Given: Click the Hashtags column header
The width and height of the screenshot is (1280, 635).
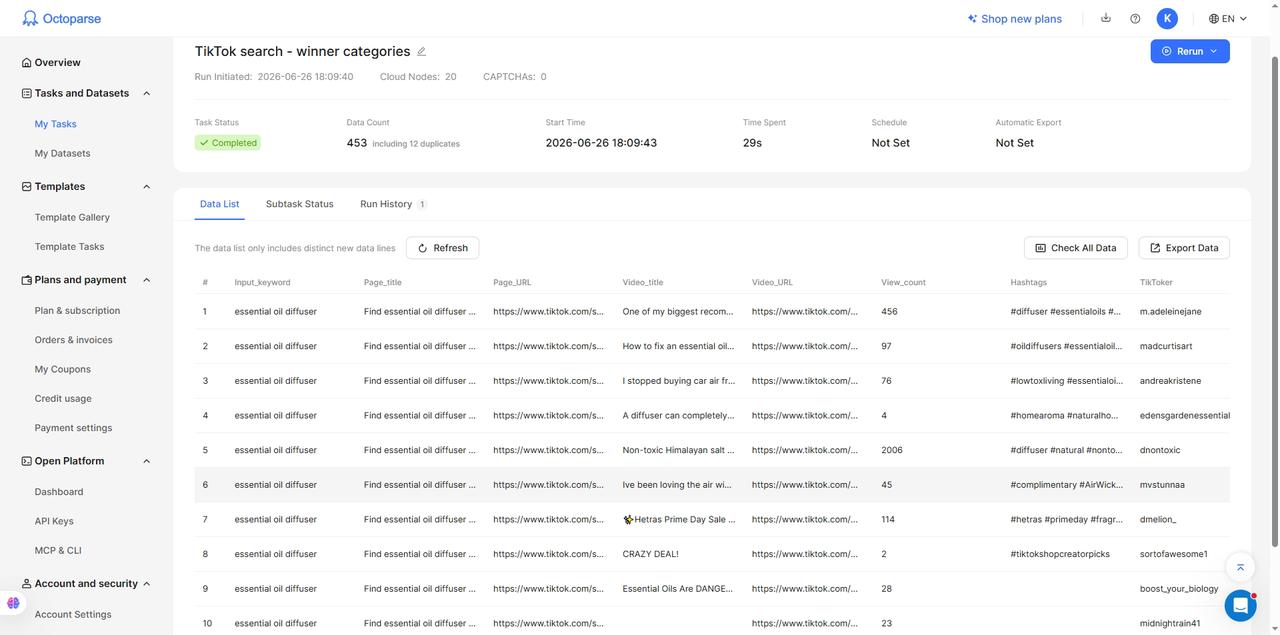Looking at the screenshot, I should click(1028, 282).
